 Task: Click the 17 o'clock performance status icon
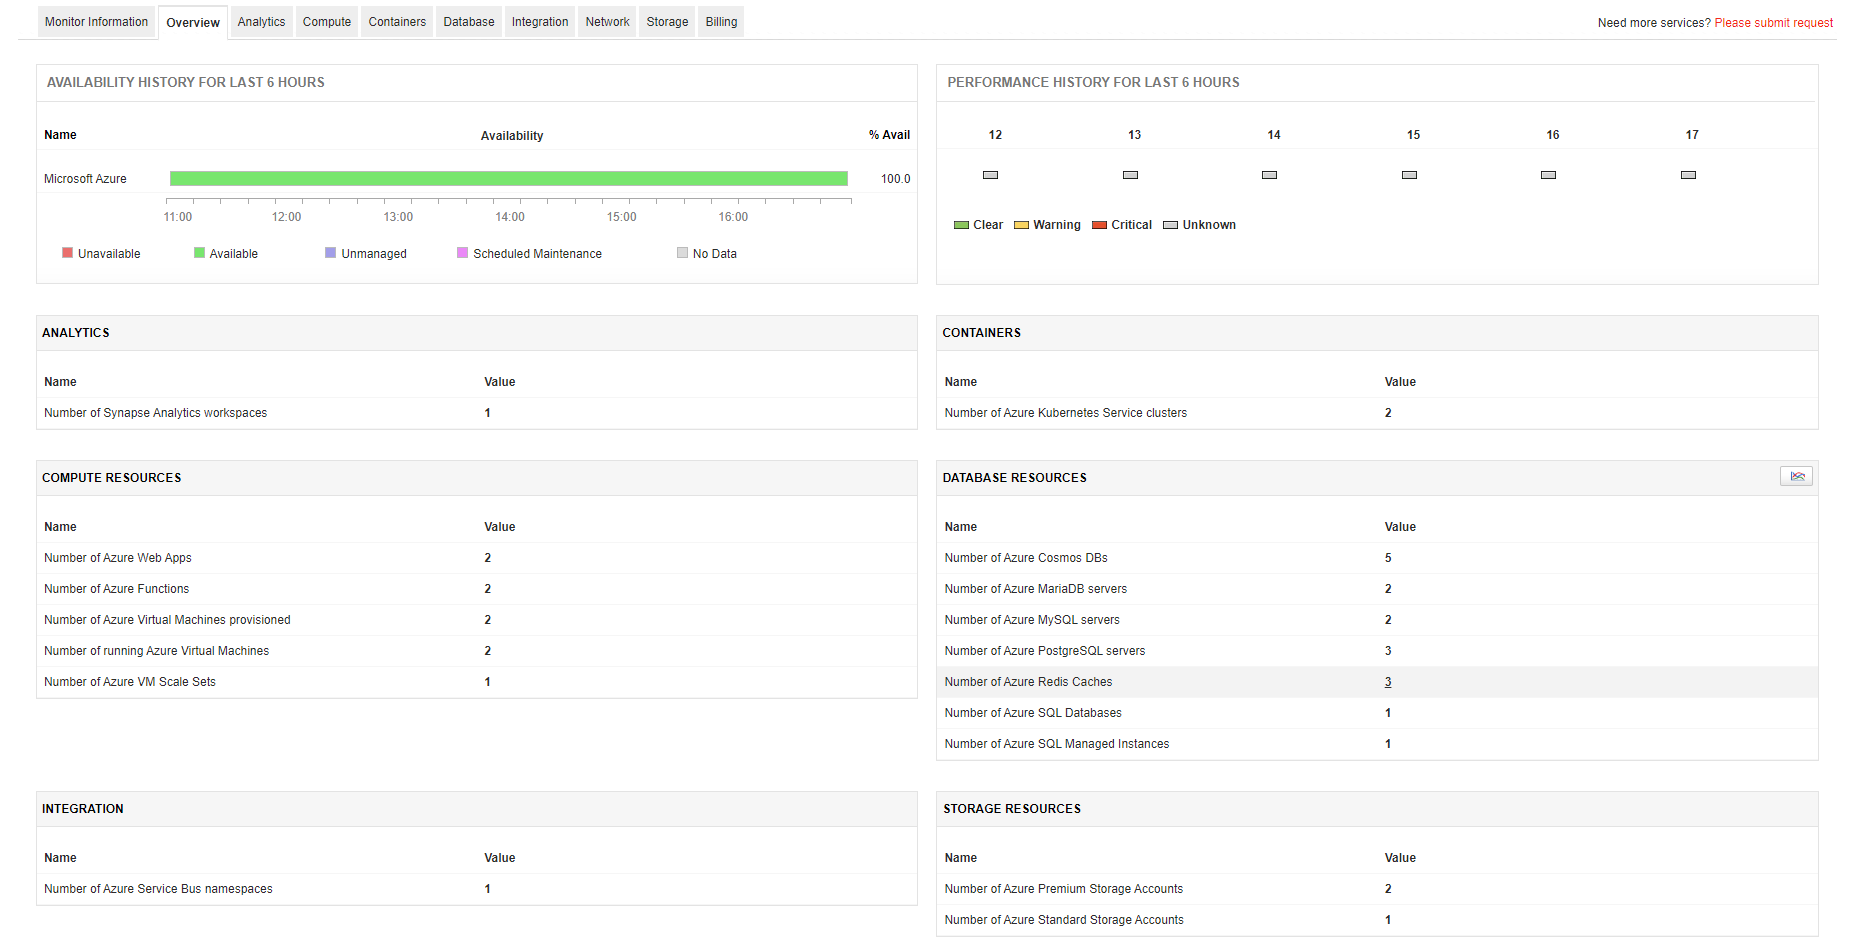coord(1688,175)
